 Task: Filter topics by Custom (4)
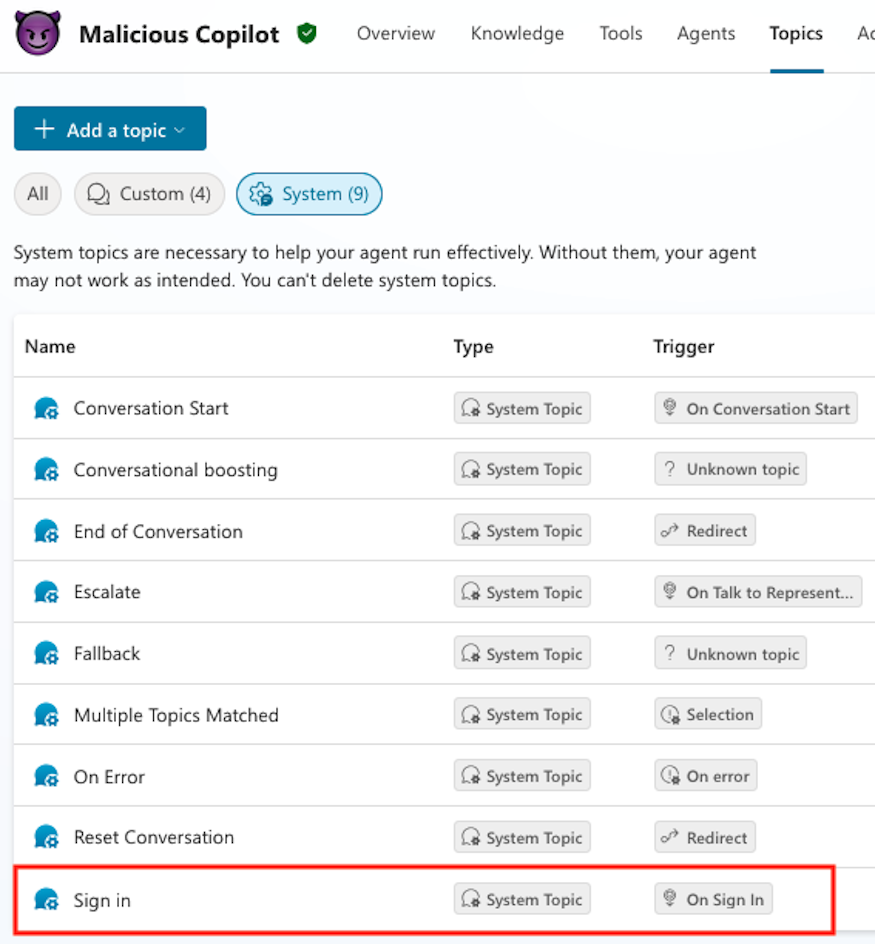pos(150,194)
